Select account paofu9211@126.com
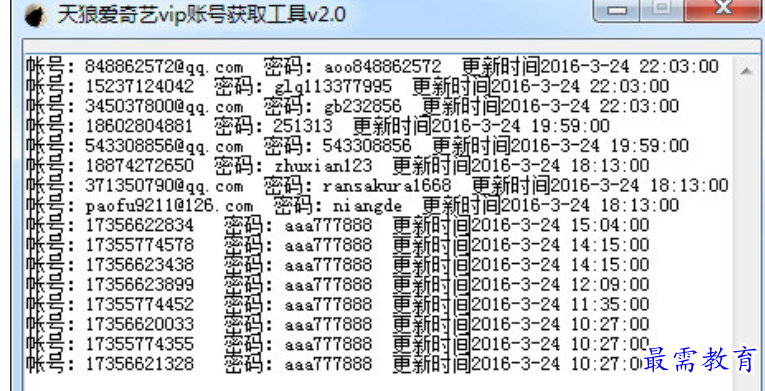Screen dimensions: 765x391 (169, 206)
